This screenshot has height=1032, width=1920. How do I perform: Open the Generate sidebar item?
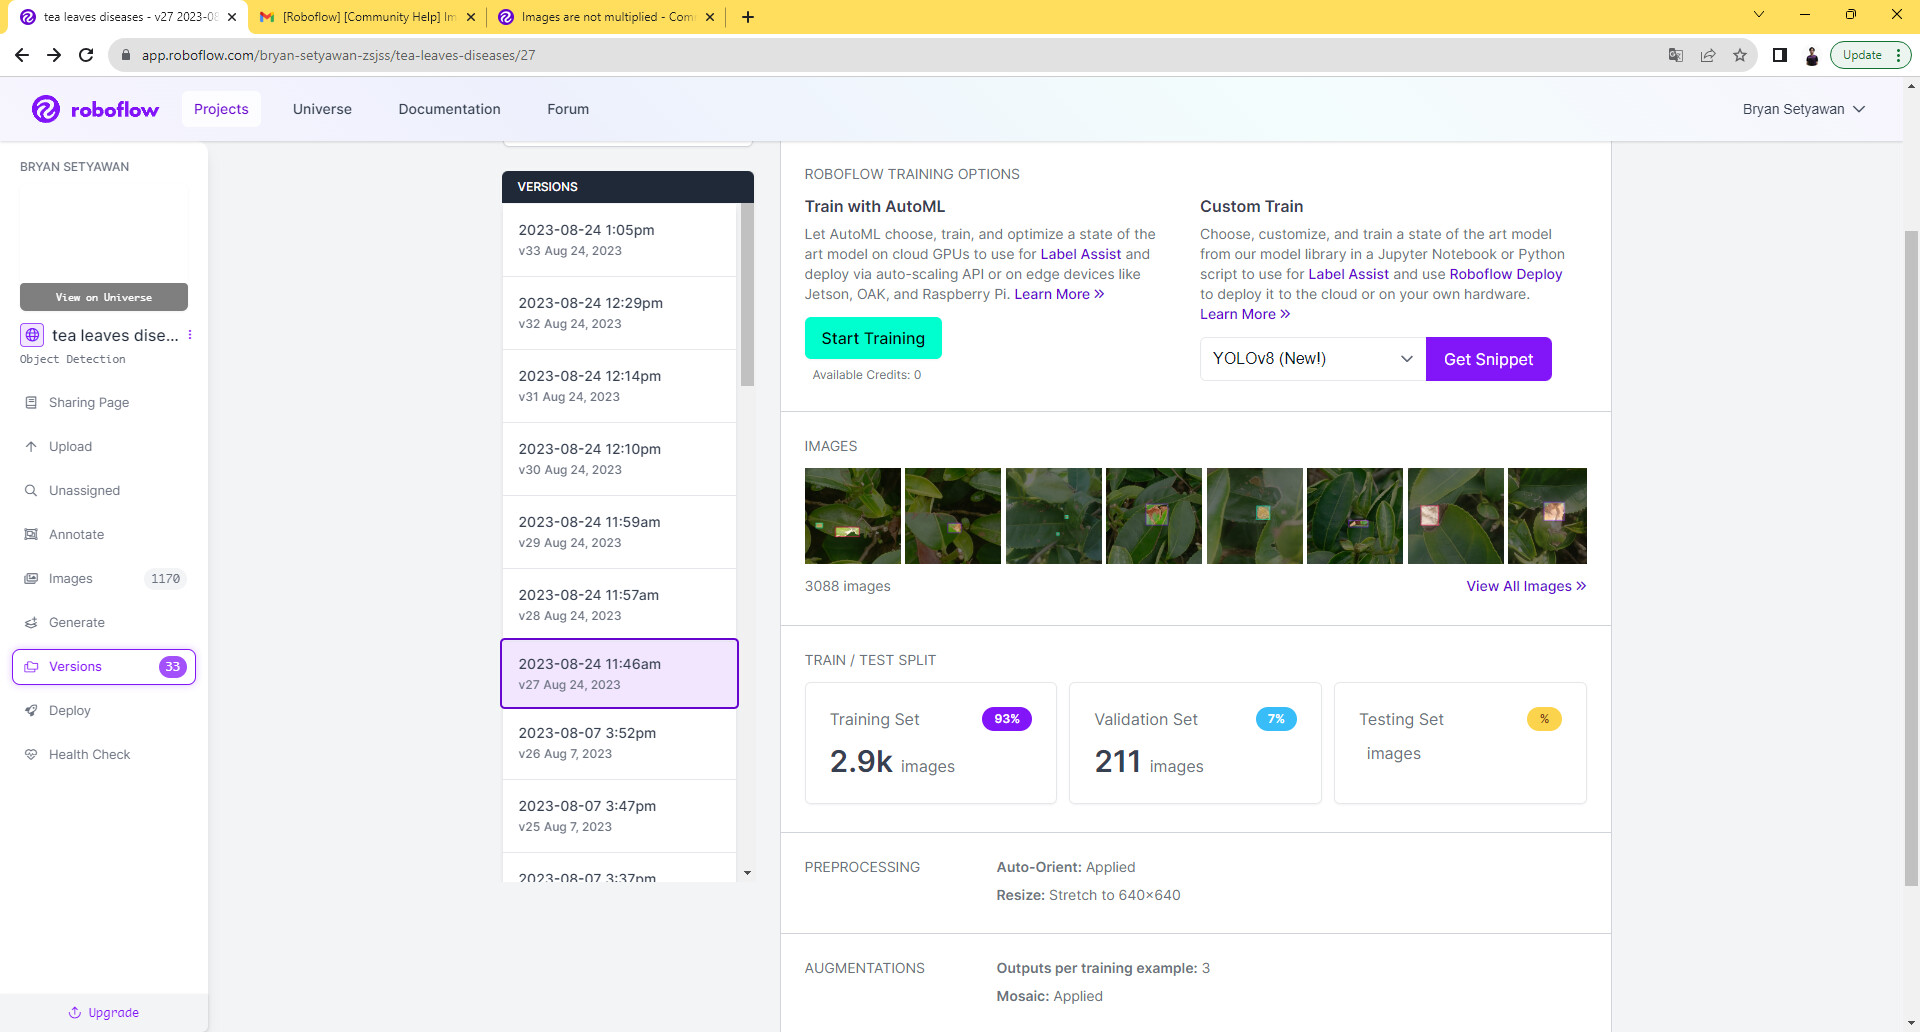tap(76, 622)
